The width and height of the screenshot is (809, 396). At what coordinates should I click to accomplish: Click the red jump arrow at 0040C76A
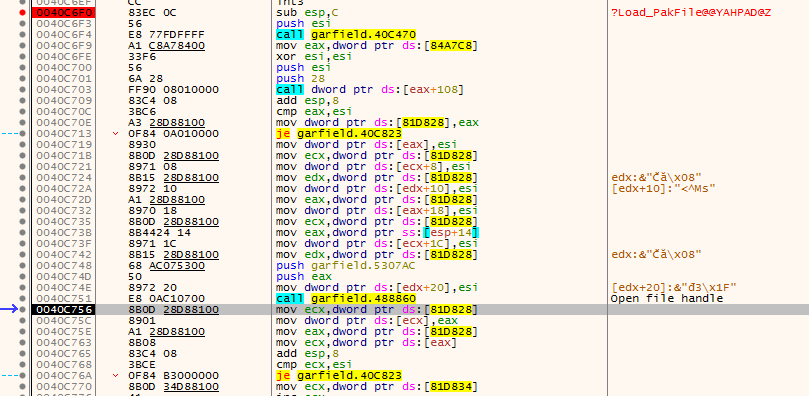coord(115,375)
